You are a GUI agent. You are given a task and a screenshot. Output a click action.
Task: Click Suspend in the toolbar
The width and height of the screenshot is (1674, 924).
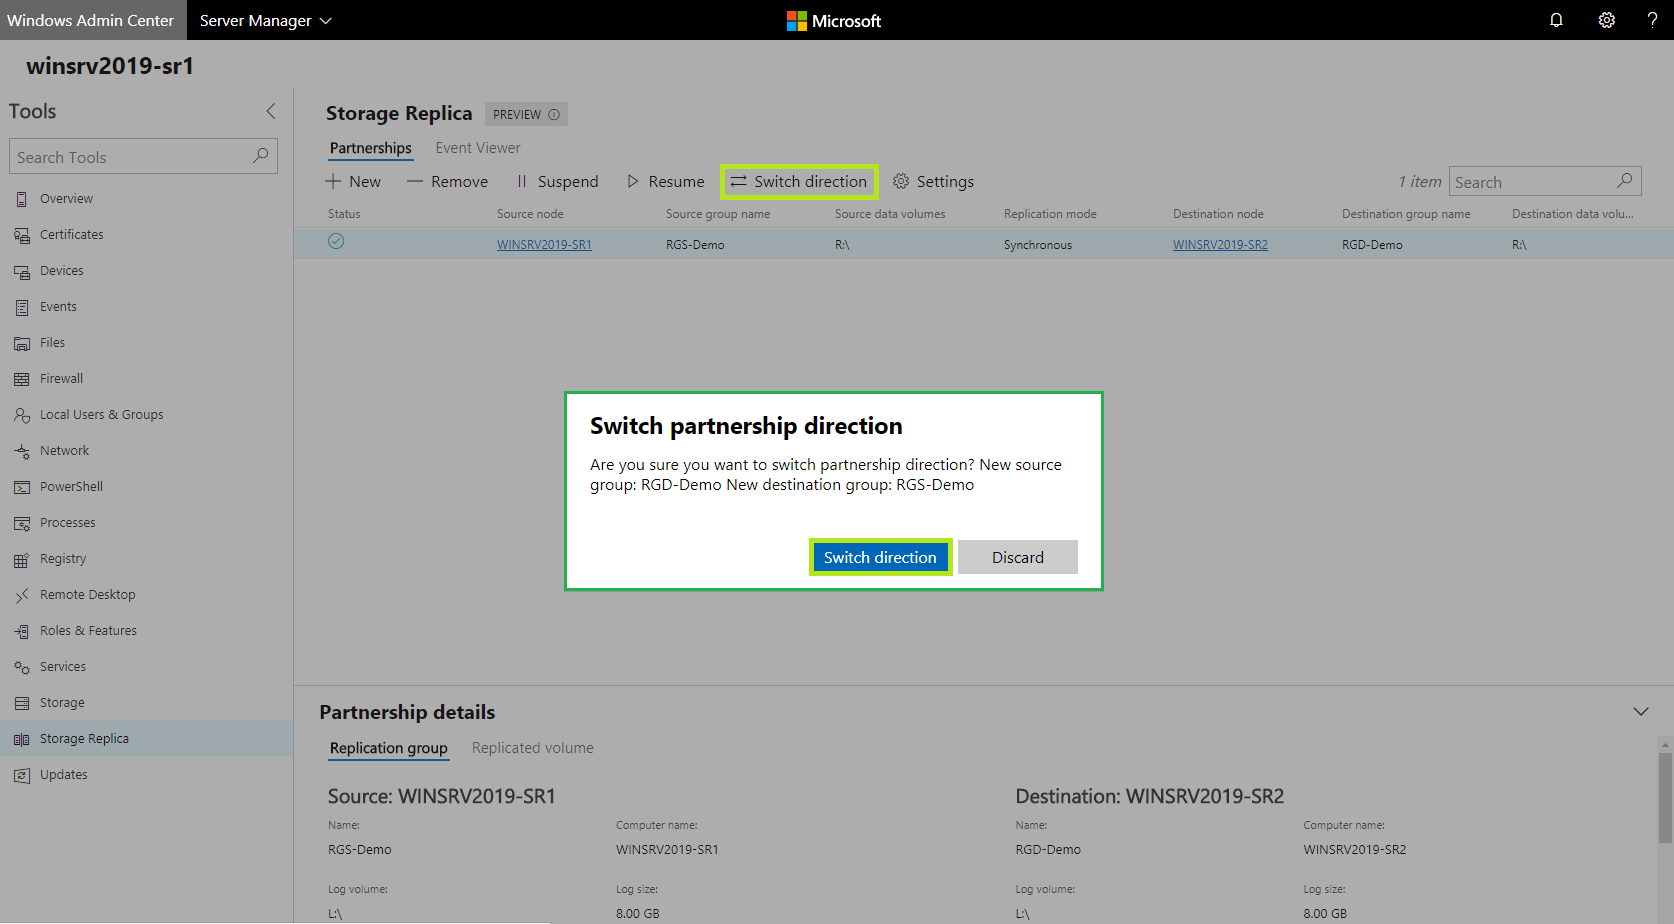(x=557, y=181)
